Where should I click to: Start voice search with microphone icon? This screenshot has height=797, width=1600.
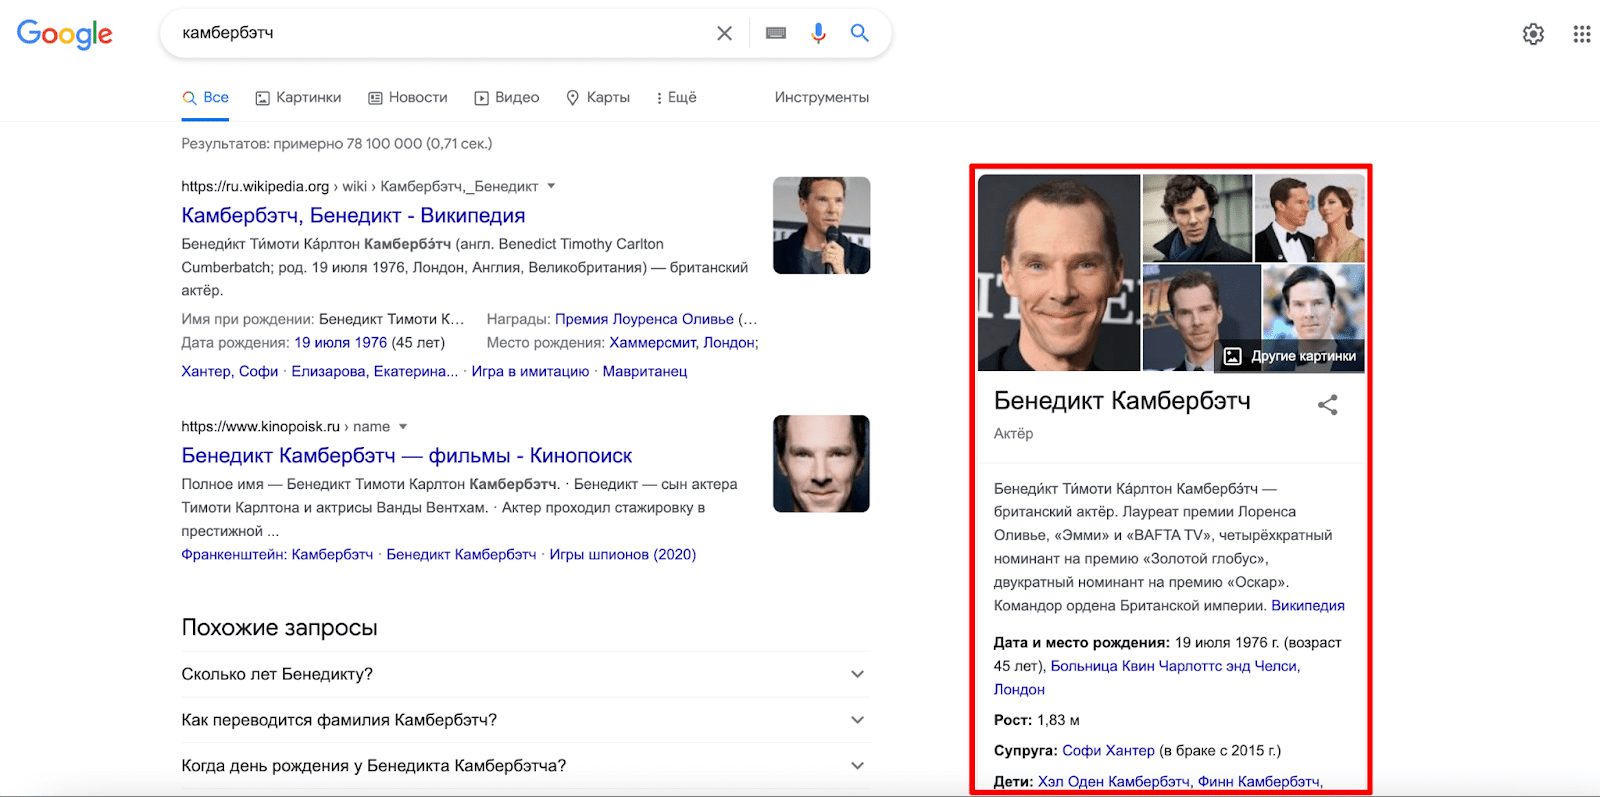(x=819, y=33)
